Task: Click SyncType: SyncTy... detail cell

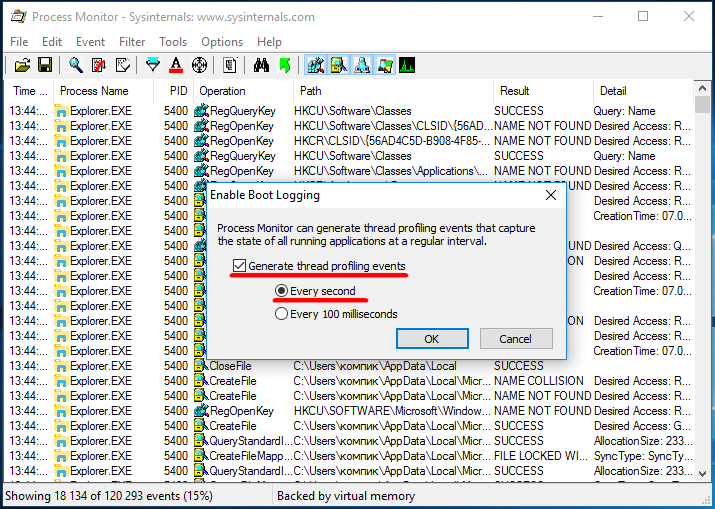Action: [643, 456]
